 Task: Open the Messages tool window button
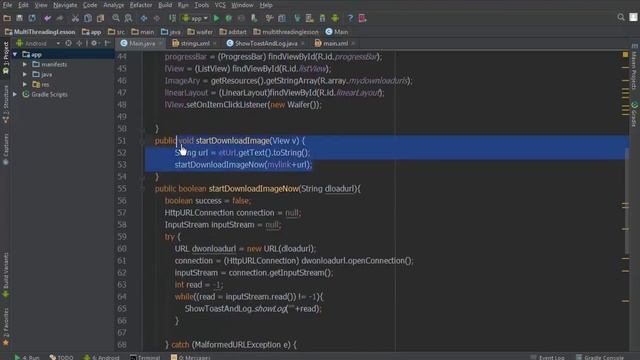190,357
